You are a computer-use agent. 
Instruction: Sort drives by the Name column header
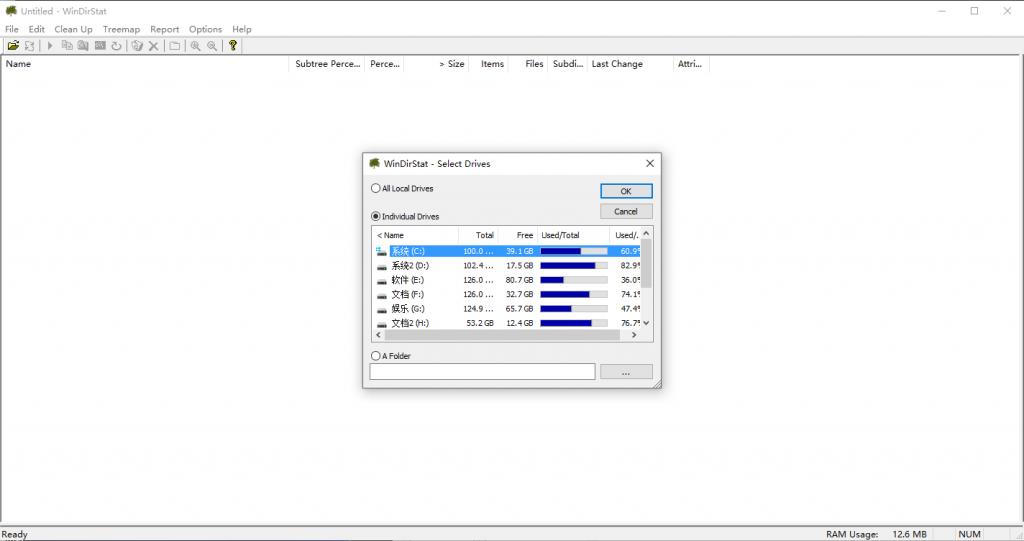(415, 235)
